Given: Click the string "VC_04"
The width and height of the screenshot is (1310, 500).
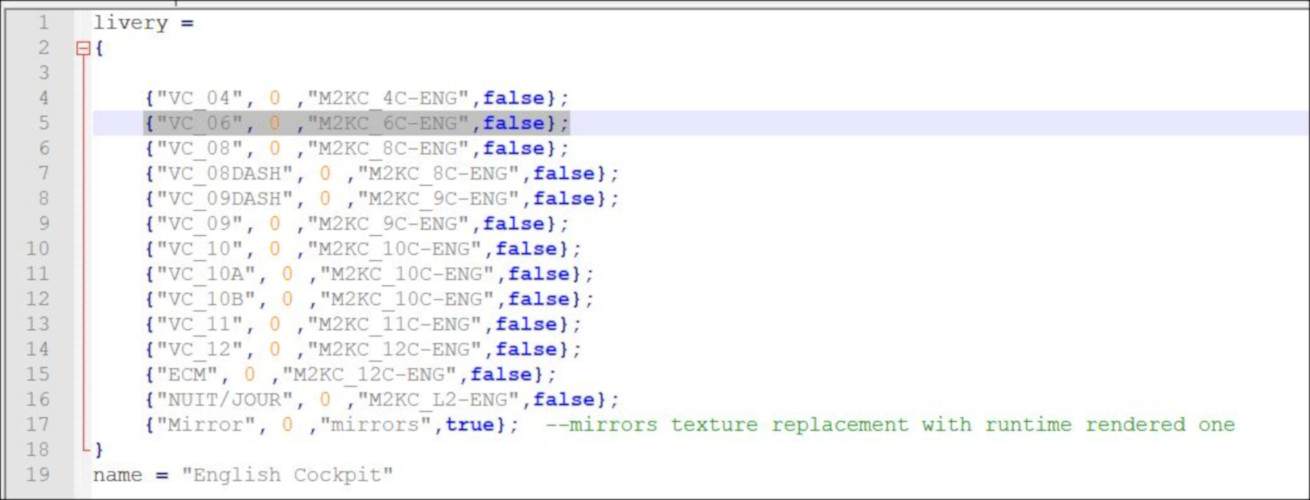Looking at the screenshot, I should coord(200,98).
